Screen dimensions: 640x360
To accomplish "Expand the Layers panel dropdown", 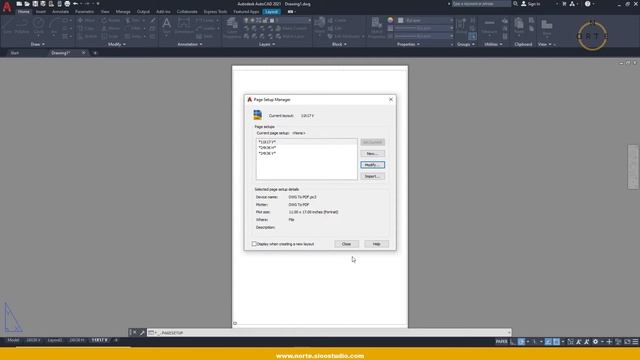I will (x=267, y=44).
